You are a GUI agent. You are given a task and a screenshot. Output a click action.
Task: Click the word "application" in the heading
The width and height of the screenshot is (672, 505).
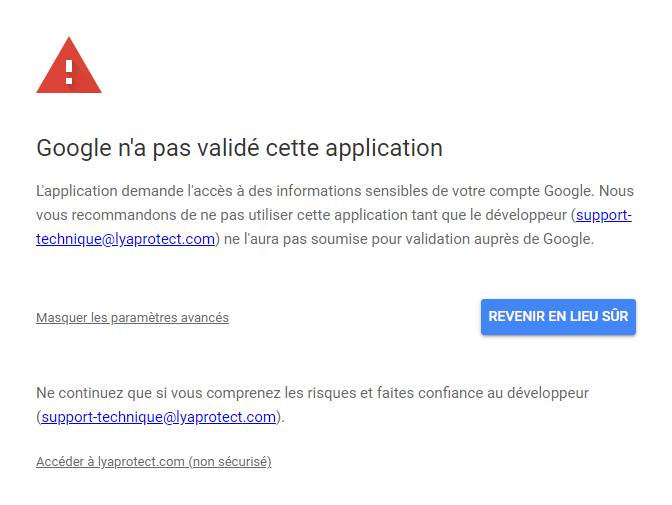[x=386, y=148]
